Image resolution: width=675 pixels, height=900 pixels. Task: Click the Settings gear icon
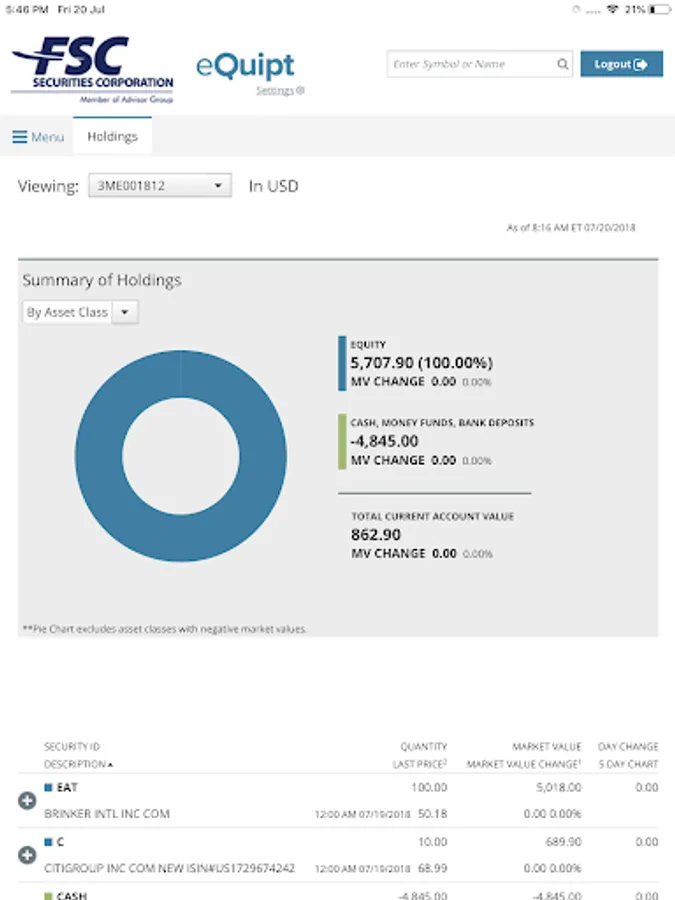pos(300,91)
